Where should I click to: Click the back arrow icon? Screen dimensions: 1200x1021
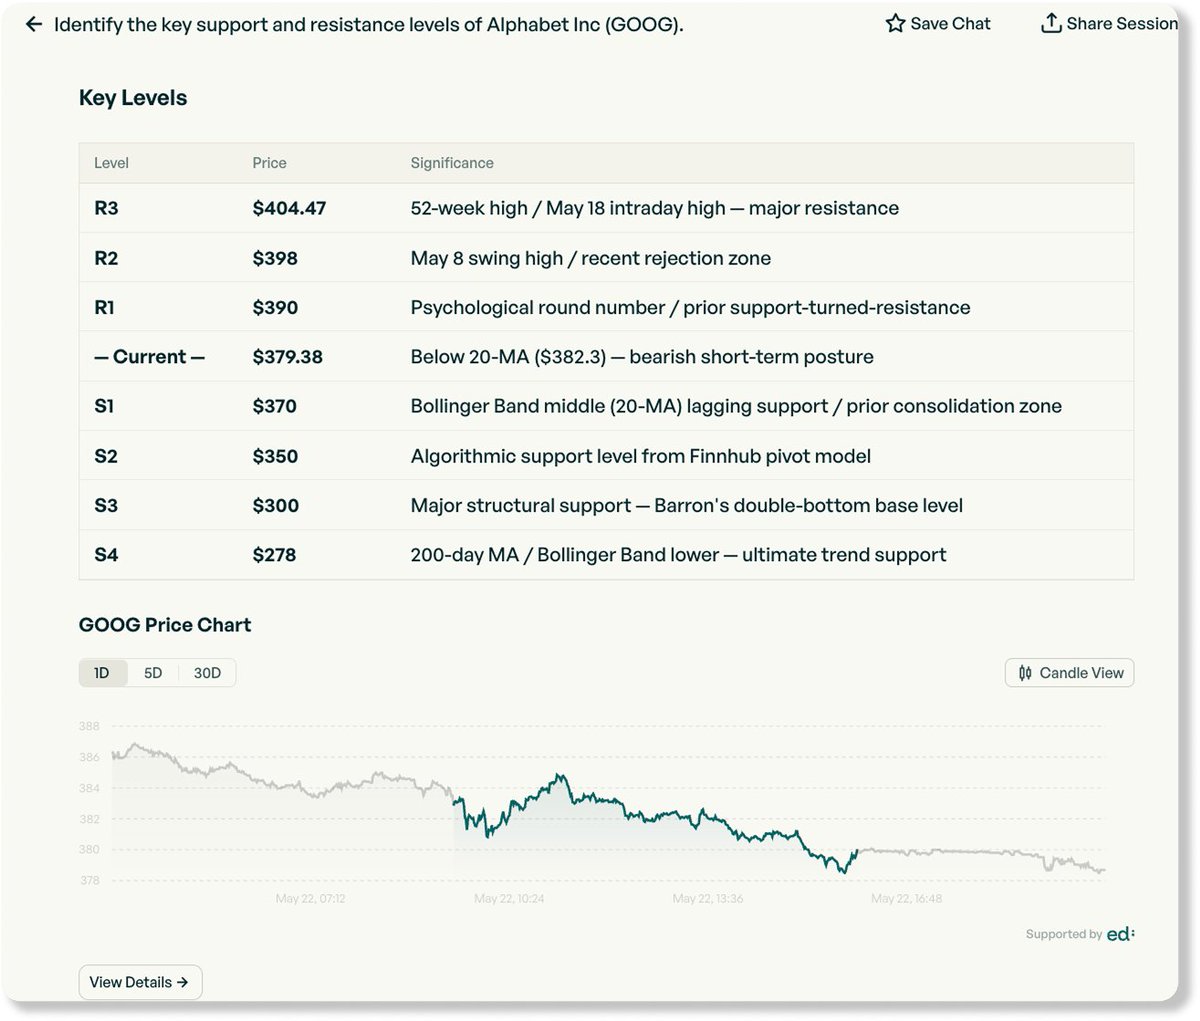tap(34, 24)
